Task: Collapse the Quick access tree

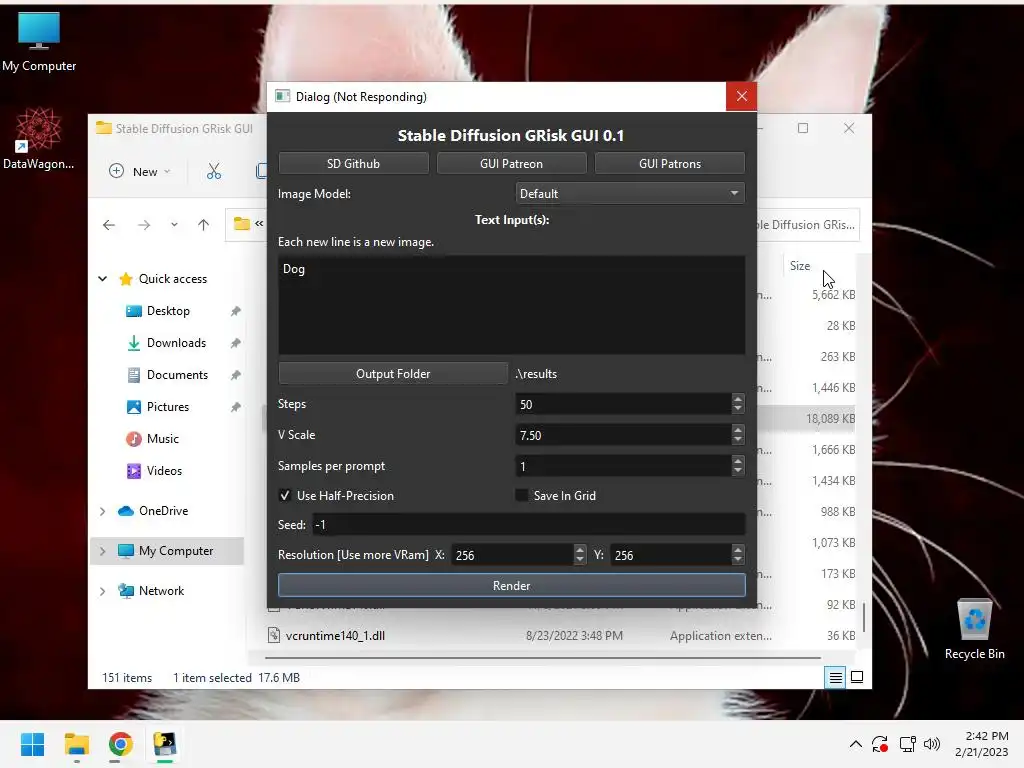Action: 103,279
